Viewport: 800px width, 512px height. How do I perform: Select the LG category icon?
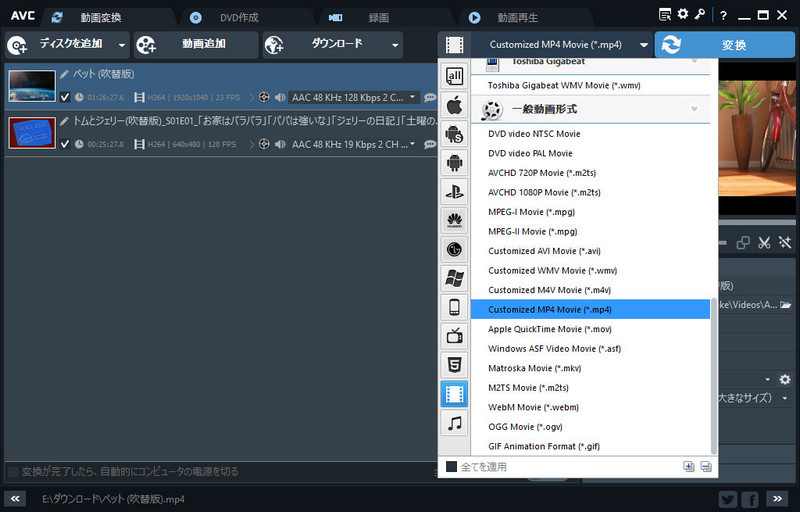pyautogui.click(x=454, y=249)
